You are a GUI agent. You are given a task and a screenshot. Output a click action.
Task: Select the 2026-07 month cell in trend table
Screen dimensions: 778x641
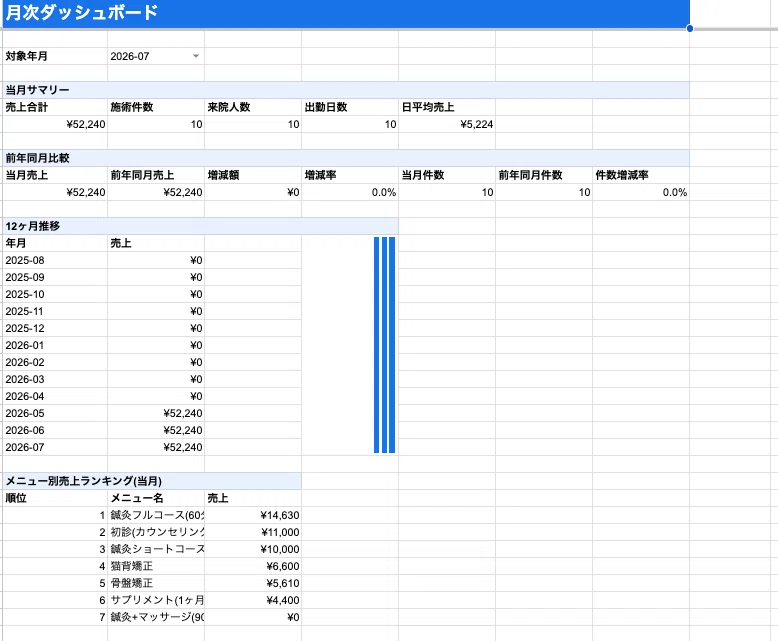[x=55, y=447]
